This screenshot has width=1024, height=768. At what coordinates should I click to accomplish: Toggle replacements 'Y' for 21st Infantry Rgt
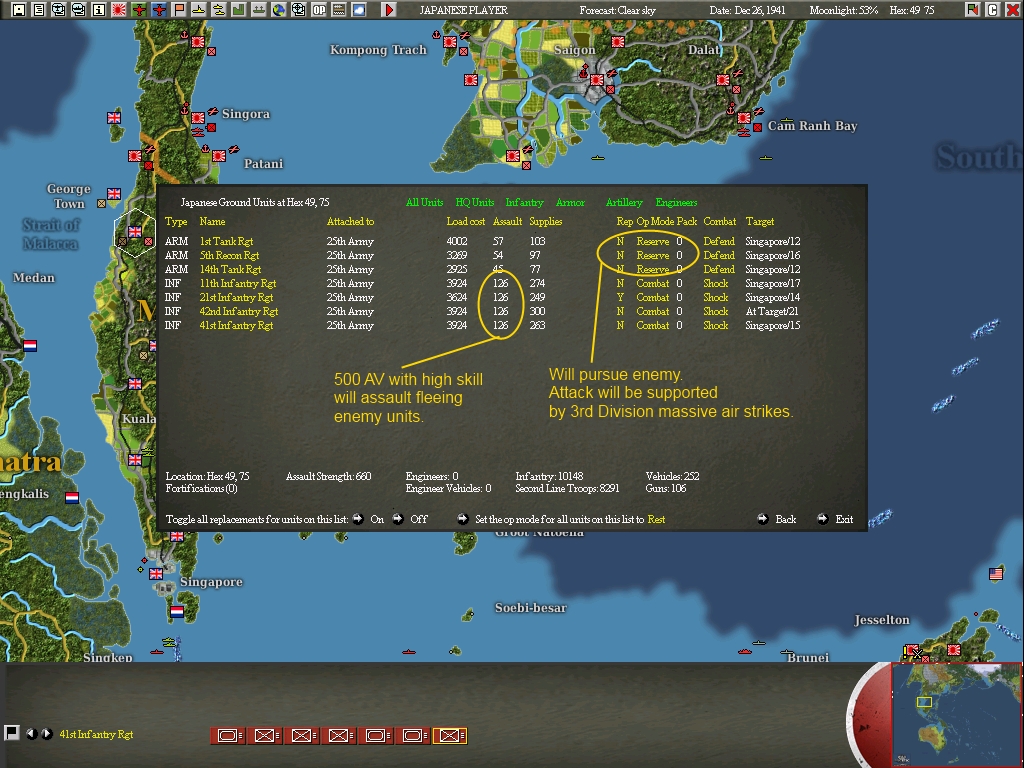pyautogui.click(x=620, y=297)
